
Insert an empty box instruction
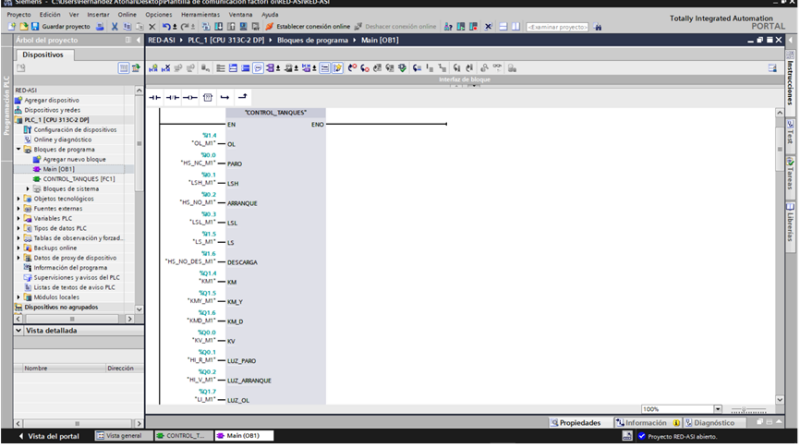point(208,97)
